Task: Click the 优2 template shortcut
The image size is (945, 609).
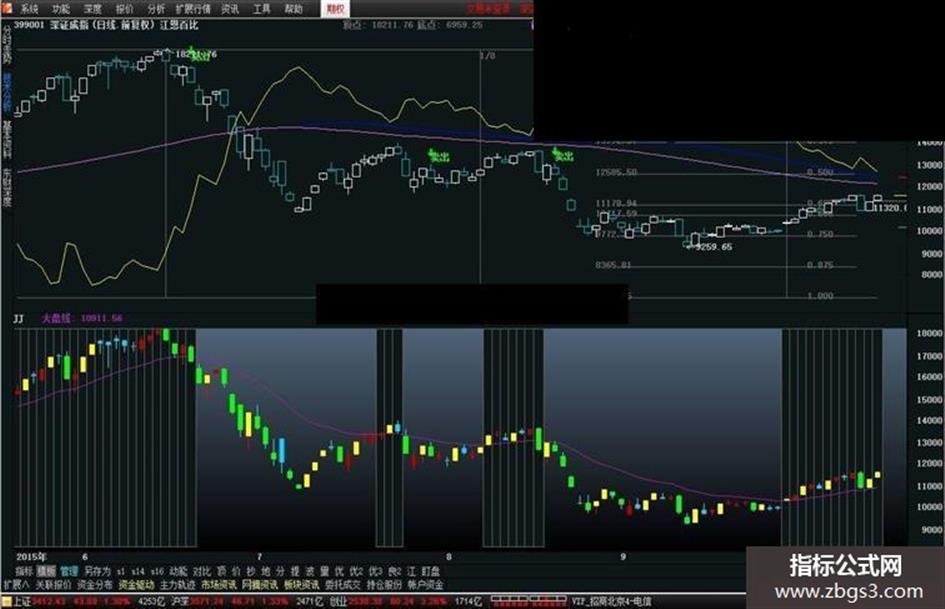Action: click(357, 570)
